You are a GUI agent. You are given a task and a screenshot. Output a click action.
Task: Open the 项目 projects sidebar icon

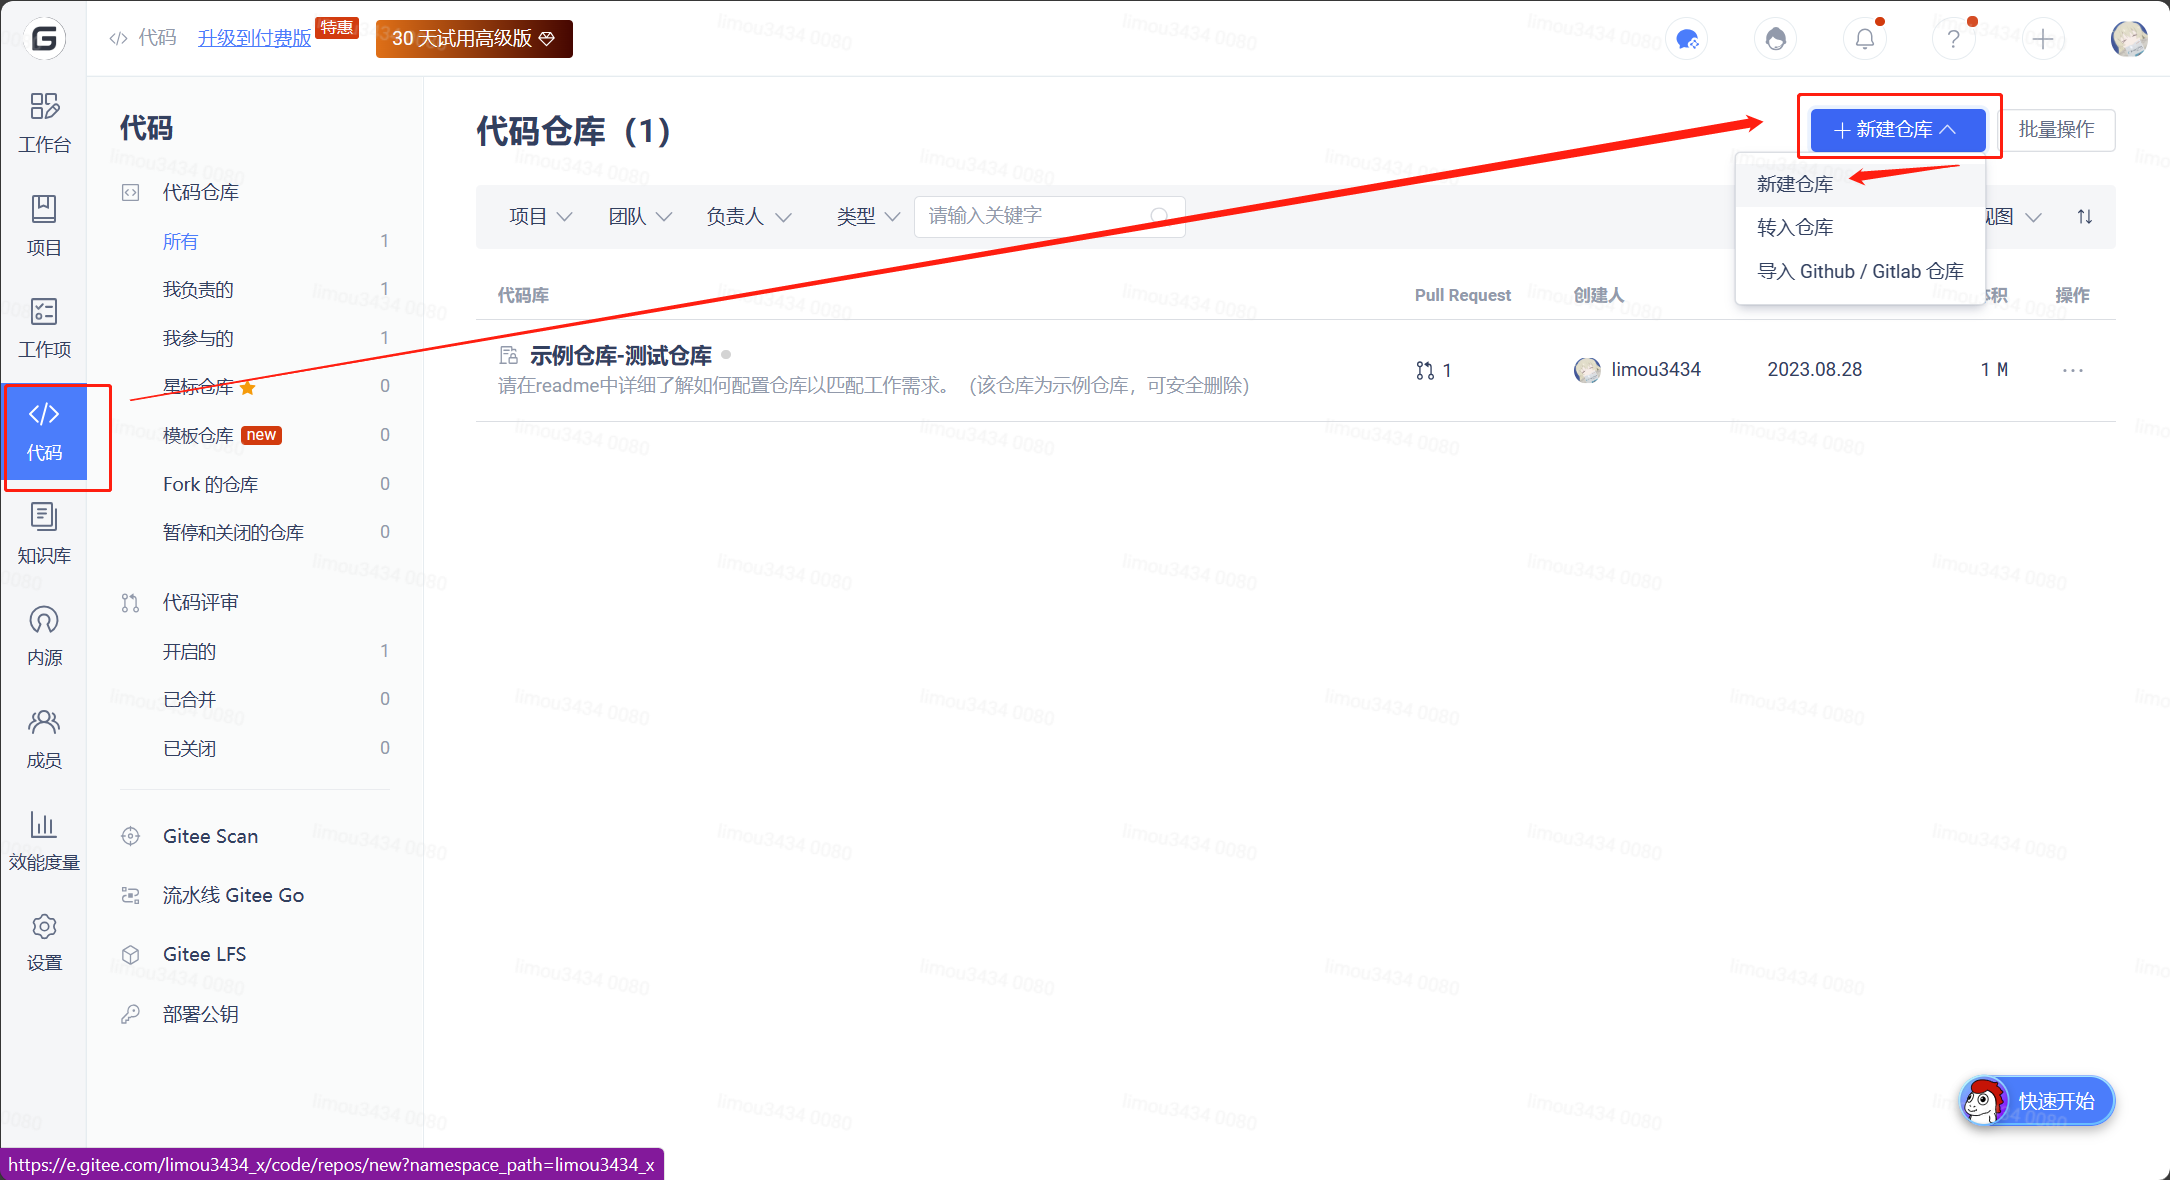(x=44, y=225)
